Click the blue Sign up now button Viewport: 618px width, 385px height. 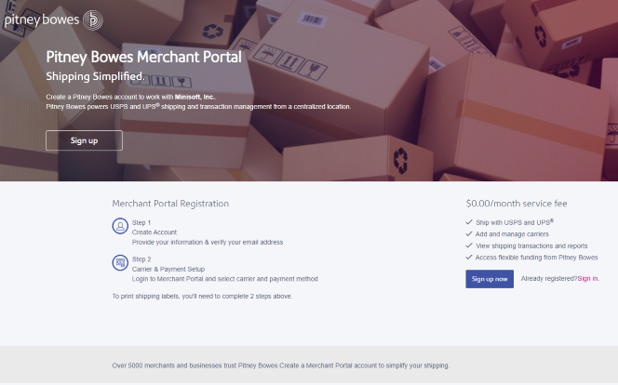click(x=490, y=279)
